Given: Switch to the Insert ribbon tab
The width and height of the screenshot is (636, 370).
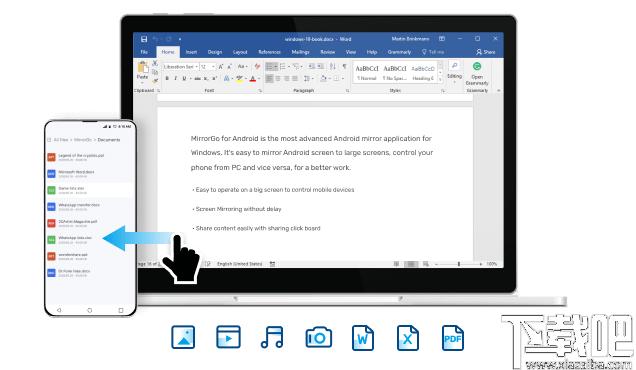Looking at the screenshot, I should pos(191,52).
